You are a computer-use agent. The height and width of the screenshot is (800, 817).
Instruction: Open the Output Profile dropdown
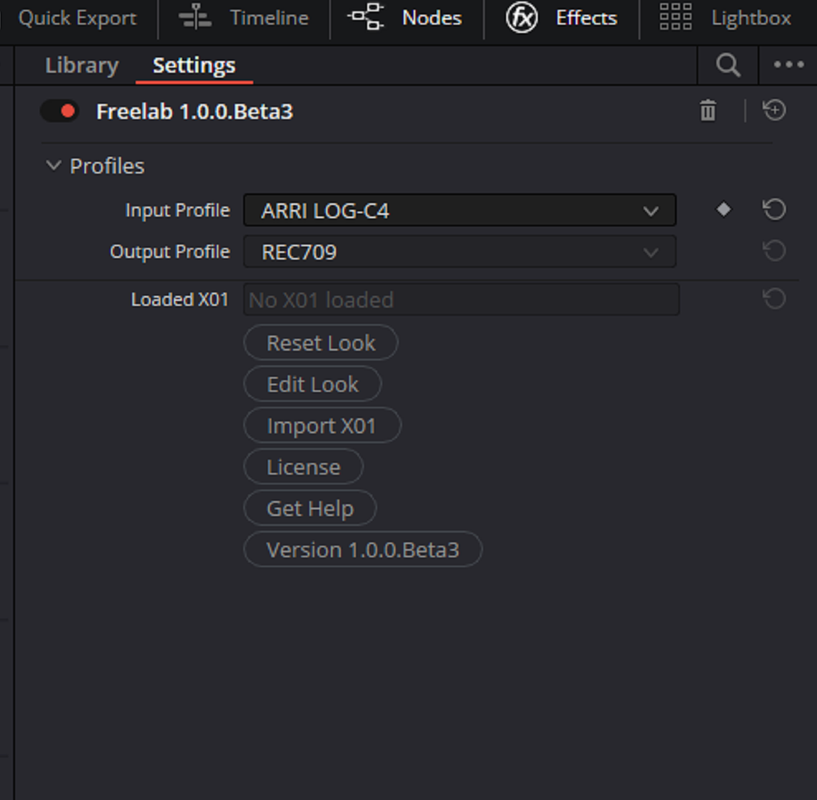click(x=460, y=252)
